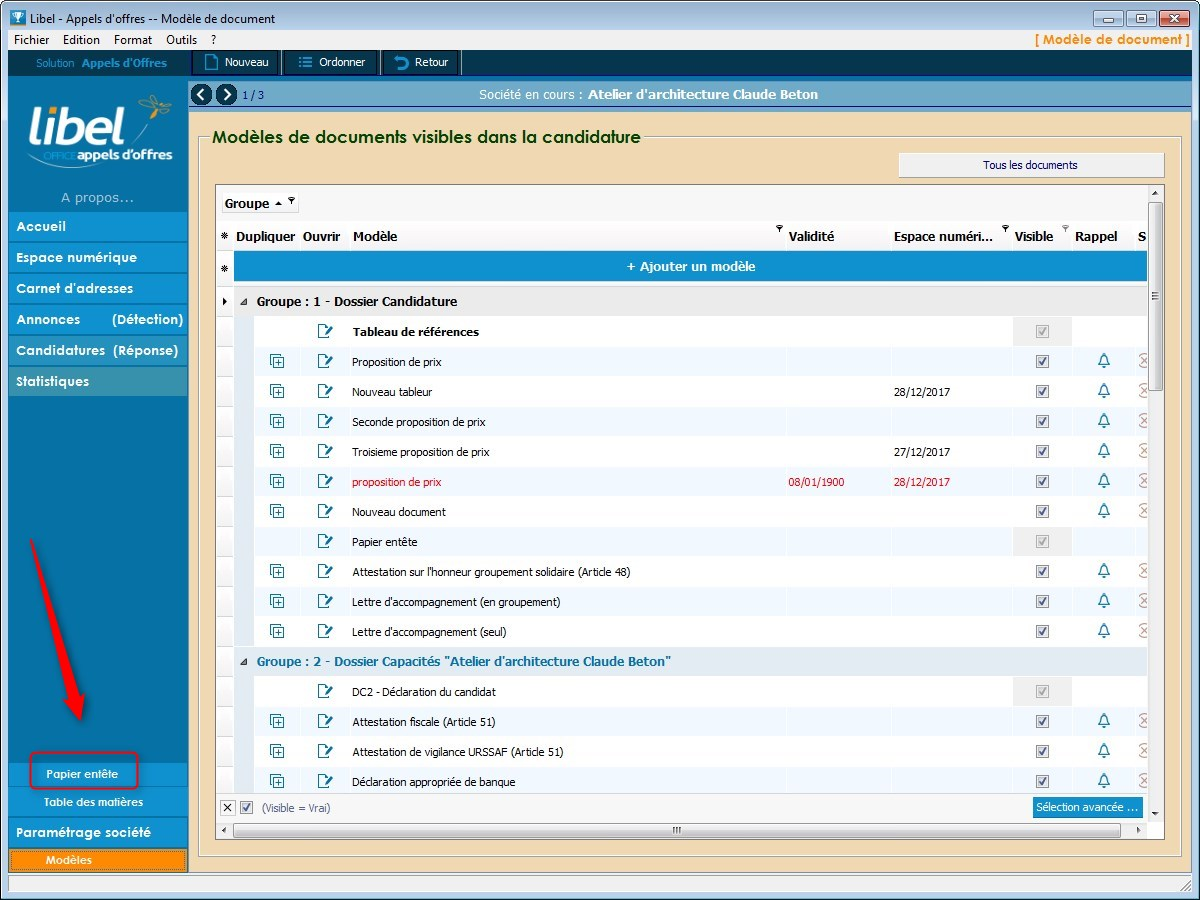Open Carnet d'adresses in sidebar

tap(98, 288)
